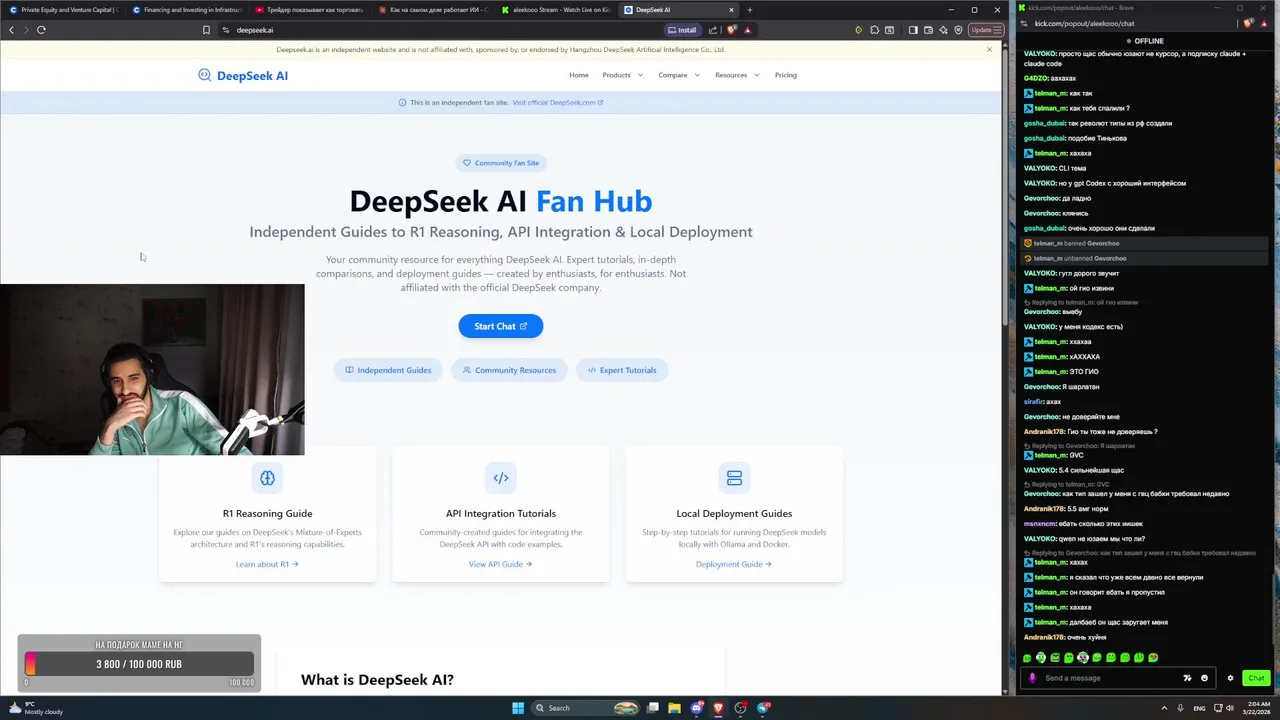Select the Expert Tutorials pill
This screenshot has height=720, width=1280.
tap(622, 370)
